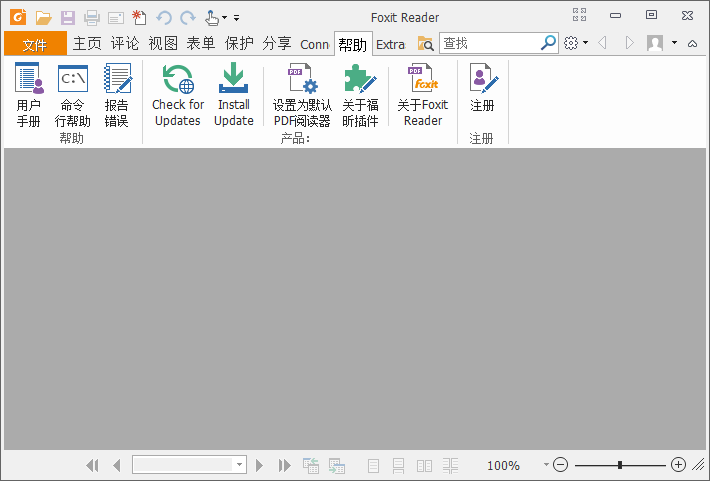The image size is (710, 481).
Task: Open the 文件 file menu
Action: click(35, 44)
